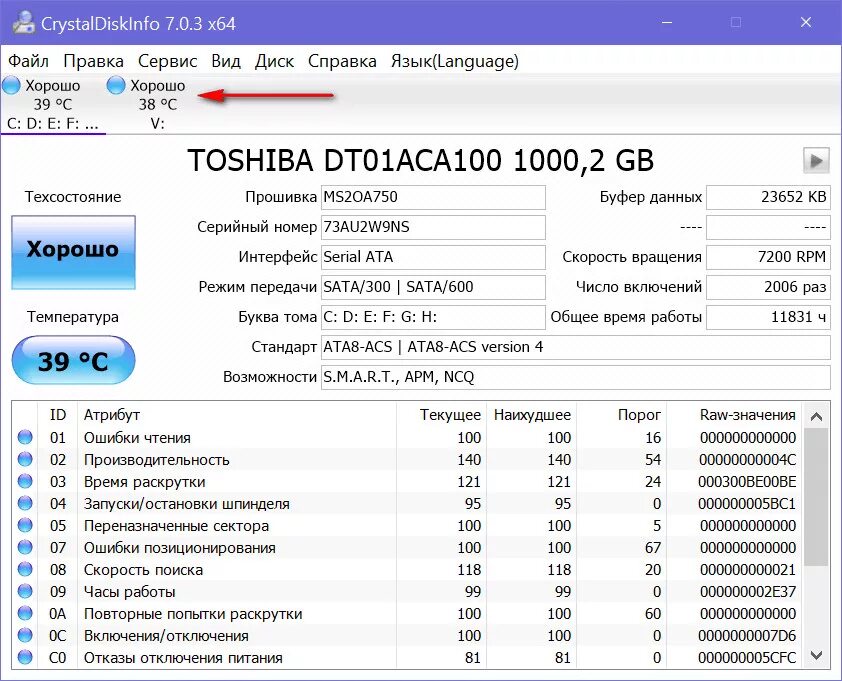Minimize the CrystalDiskInfo window
This screenshot has height=681, width=842.
tap(667, 23)
